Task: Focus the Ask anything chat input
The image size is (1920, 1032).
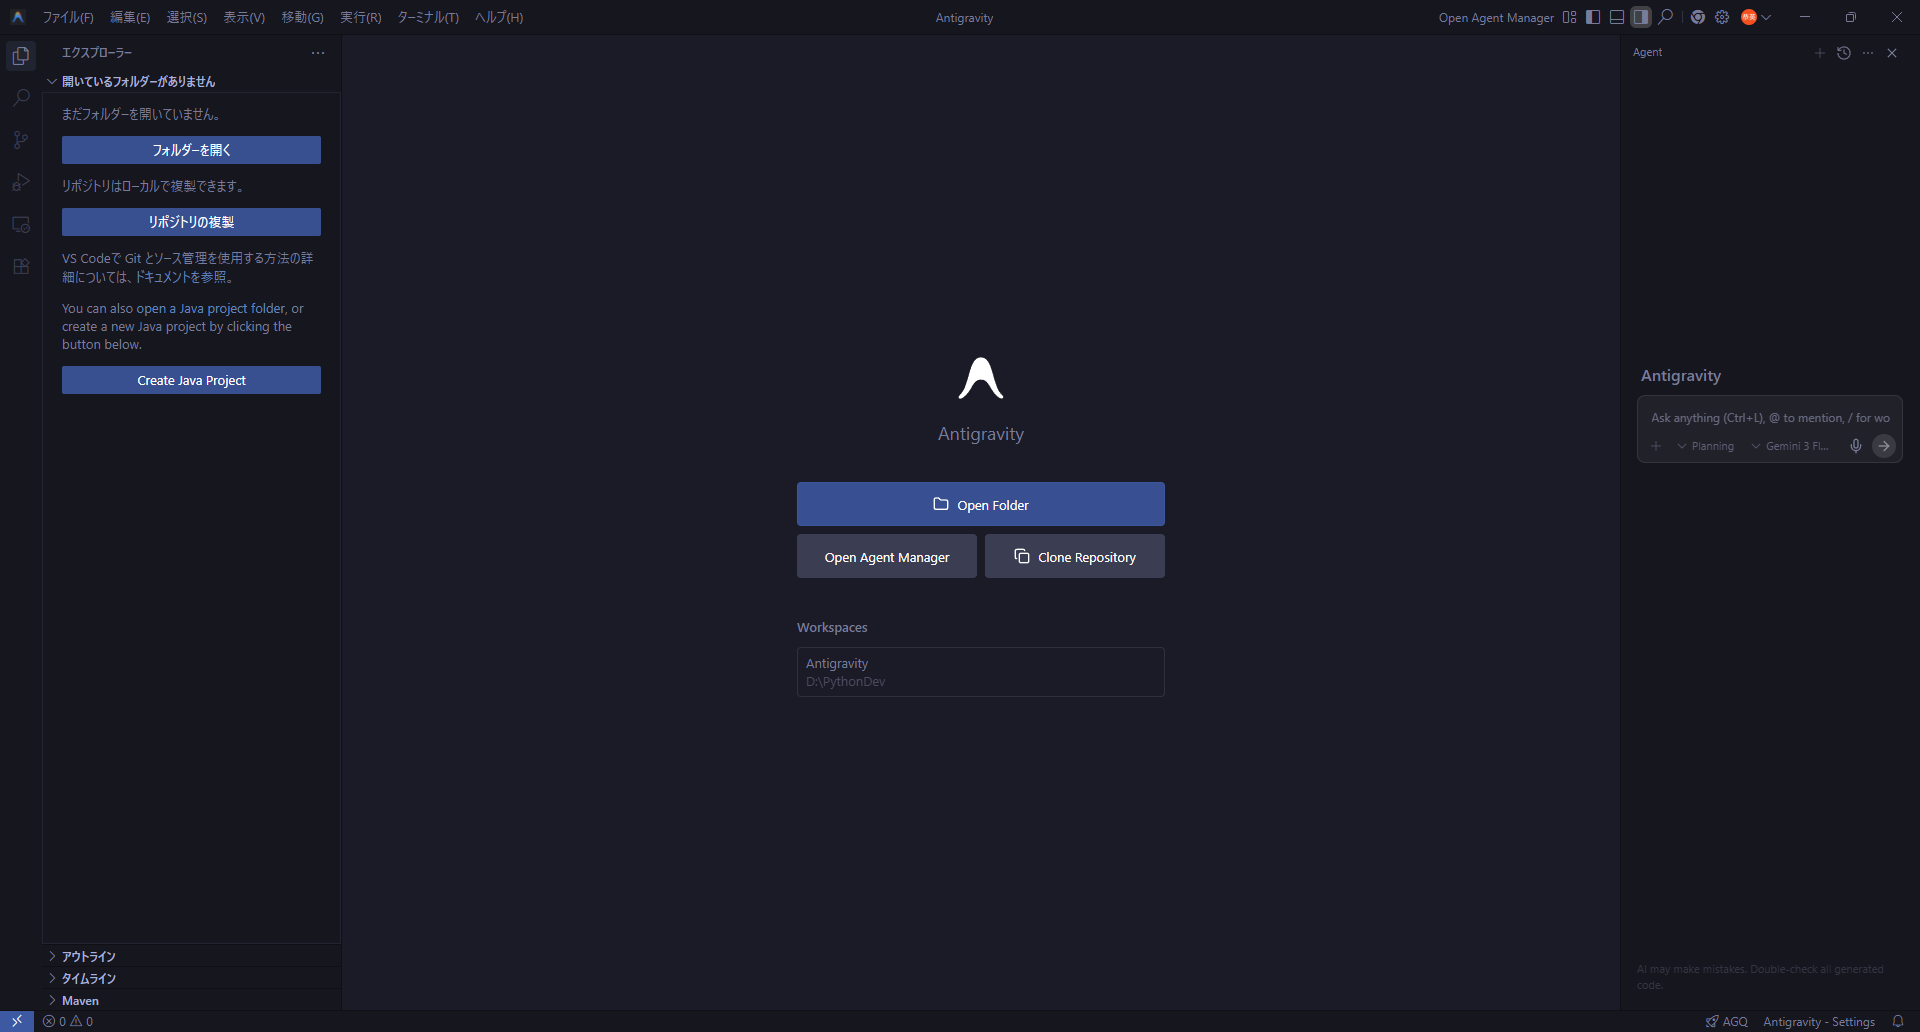Action: [1770, 418]
